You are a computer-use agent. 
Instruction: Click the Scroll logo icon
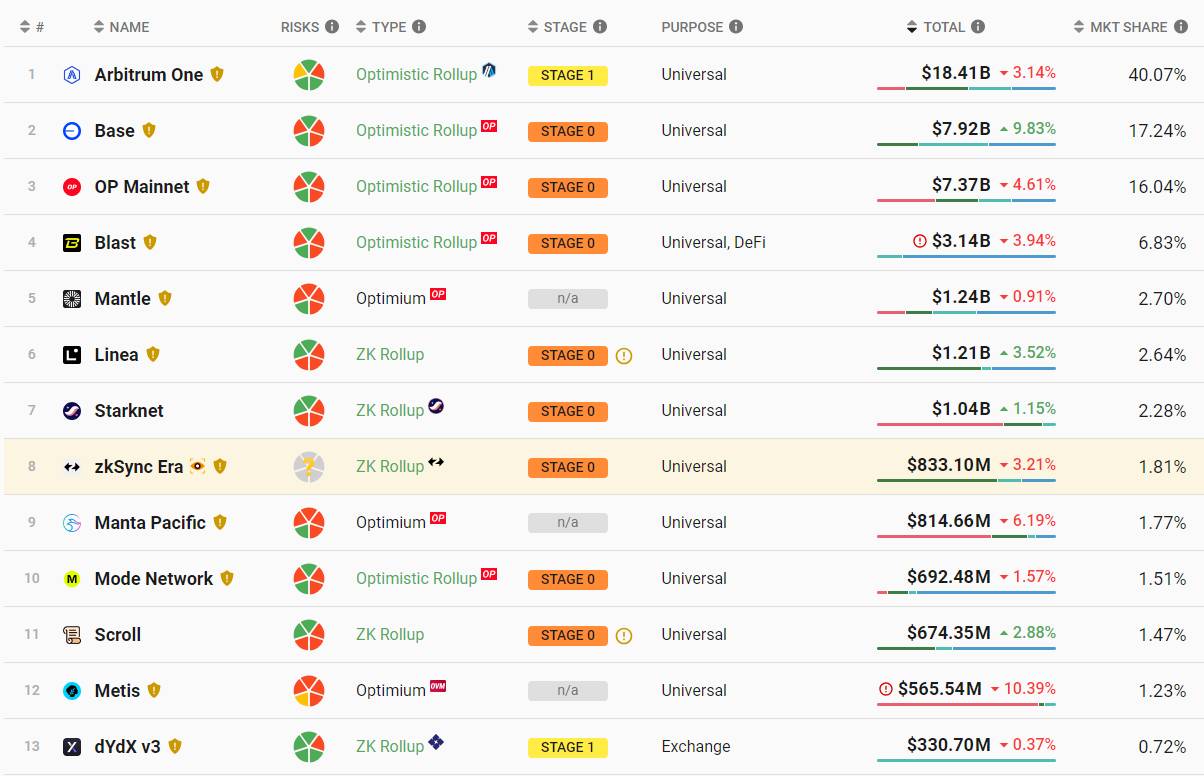72,635
